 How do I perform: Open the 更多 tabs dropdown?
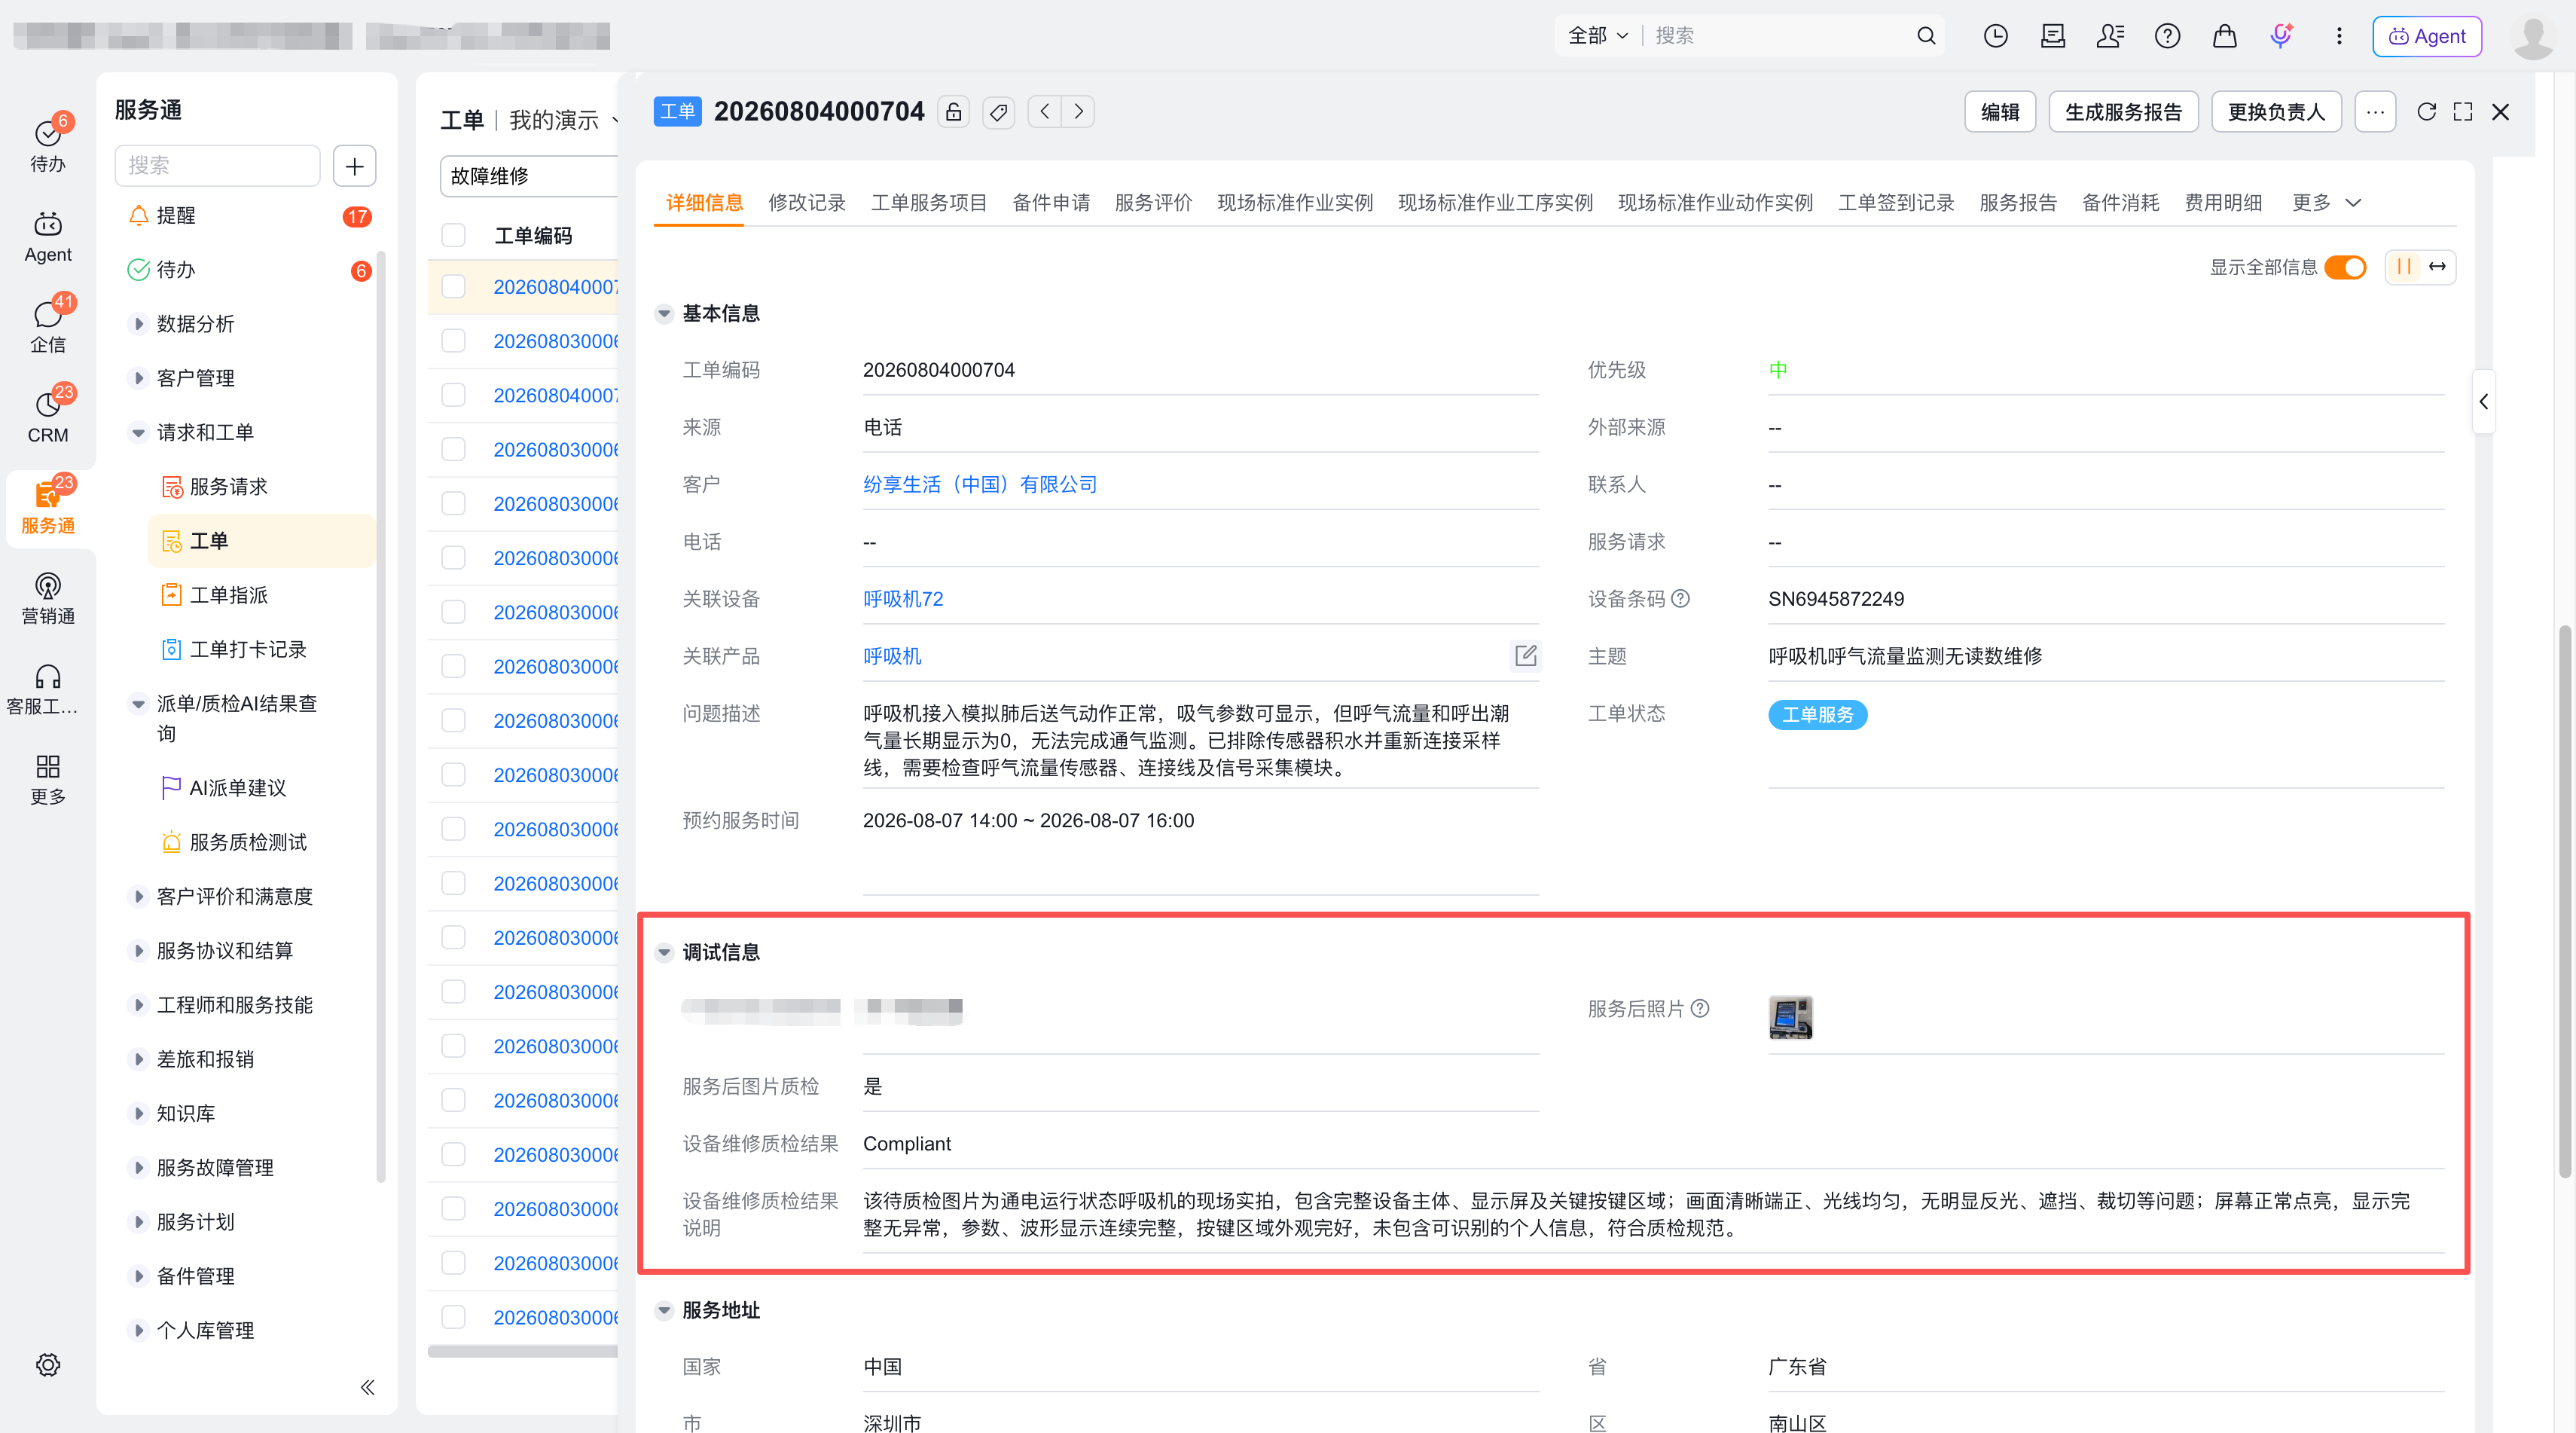pyautogui.click(x=2326, y=203)
